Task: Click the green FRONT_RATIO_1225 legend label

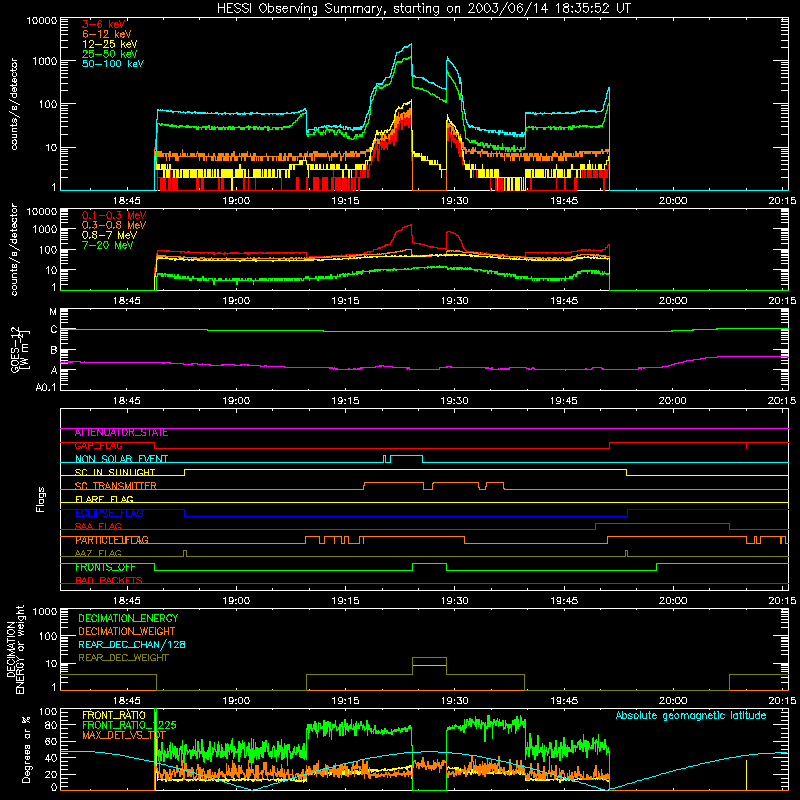Action: point(129,725)
